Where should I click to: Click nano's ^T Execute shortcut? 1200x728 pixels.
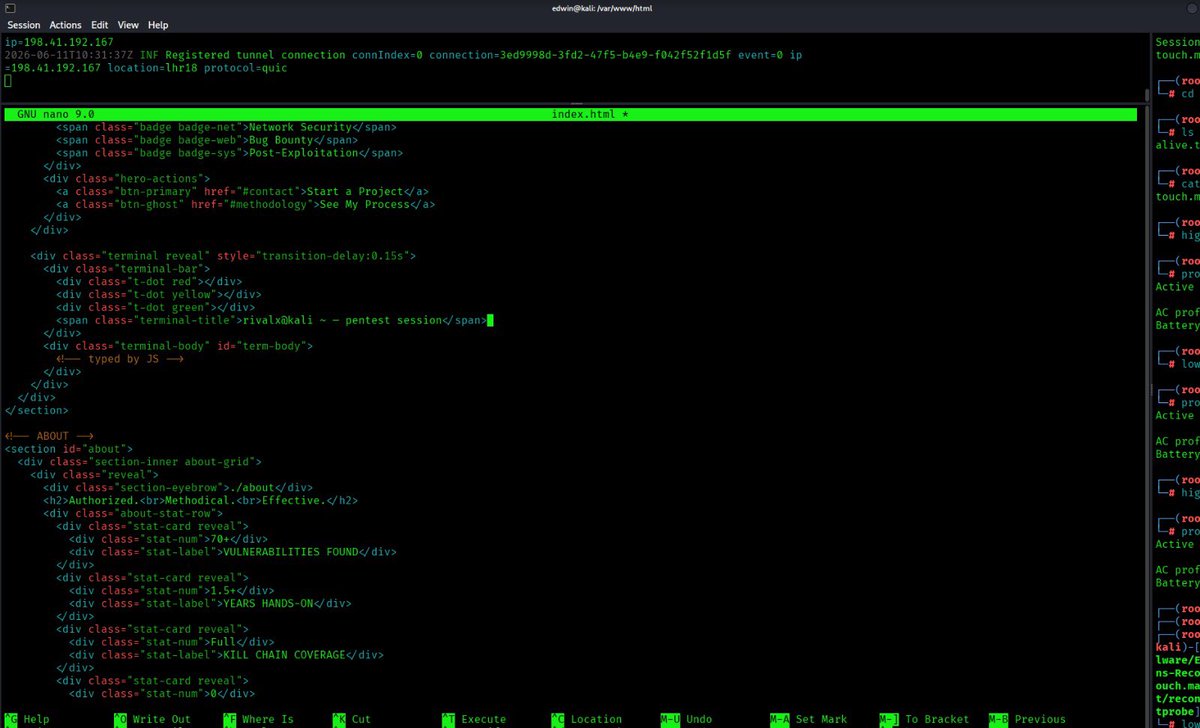(x=474, y=719)
